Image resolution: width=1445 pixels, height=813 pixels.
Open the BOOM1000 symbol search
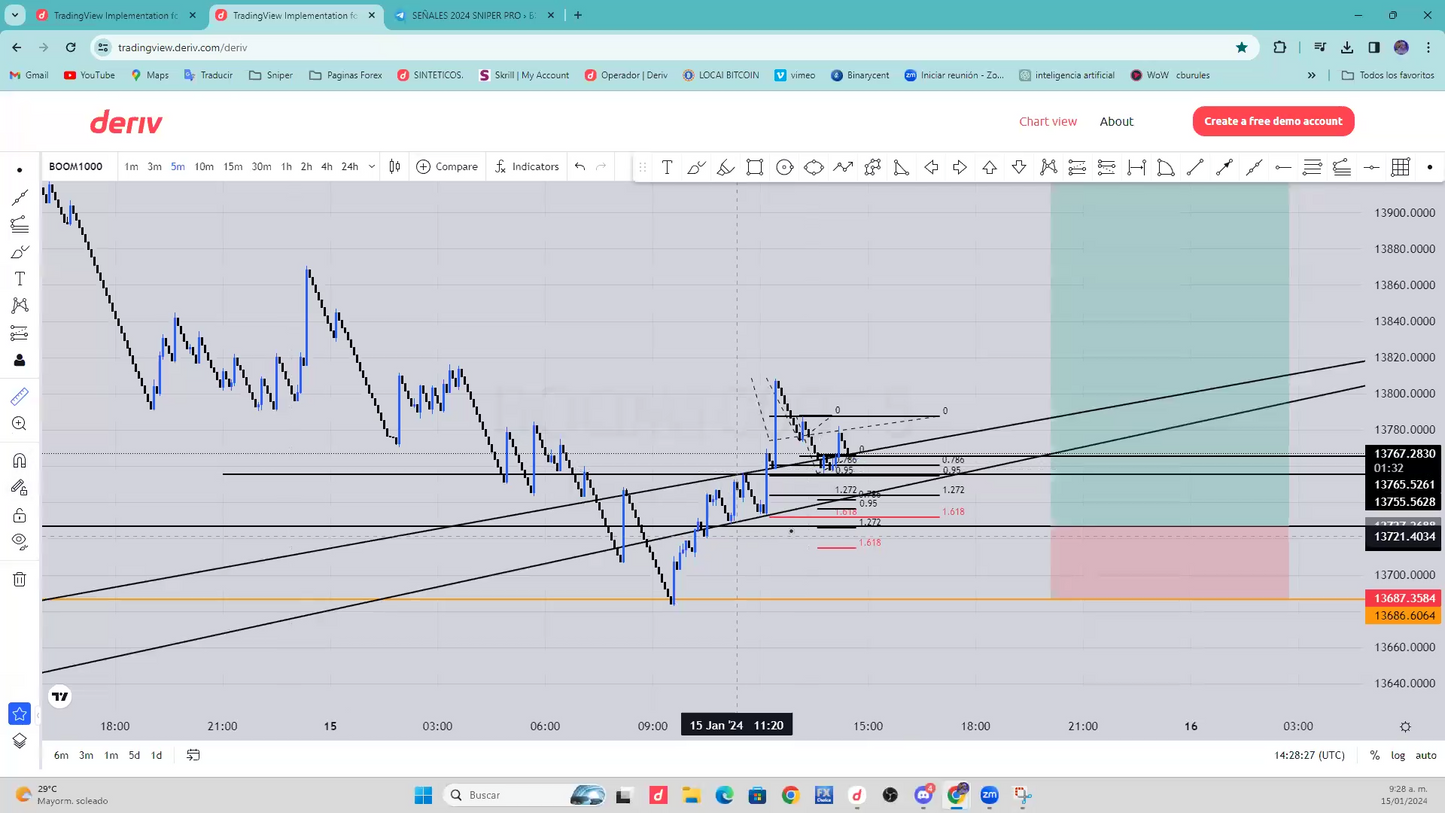76,167
